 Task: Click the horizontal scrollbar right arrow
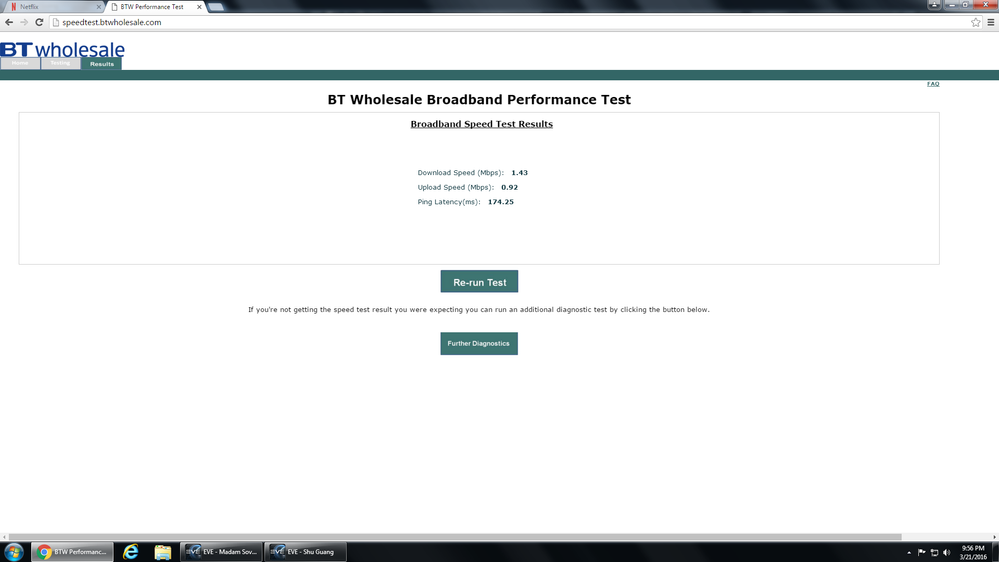click(995, 537)
